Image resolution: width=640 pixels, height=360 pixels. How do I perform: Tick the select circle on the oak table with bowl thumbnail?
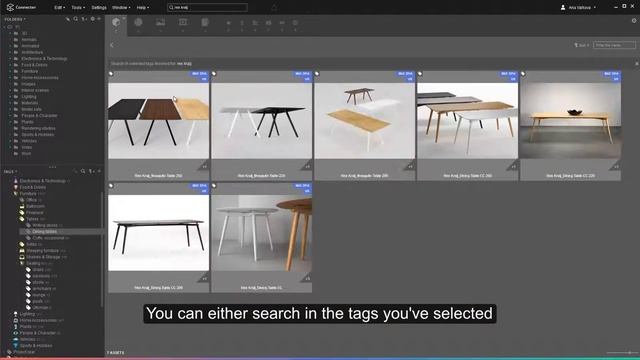tap(523, 74)
